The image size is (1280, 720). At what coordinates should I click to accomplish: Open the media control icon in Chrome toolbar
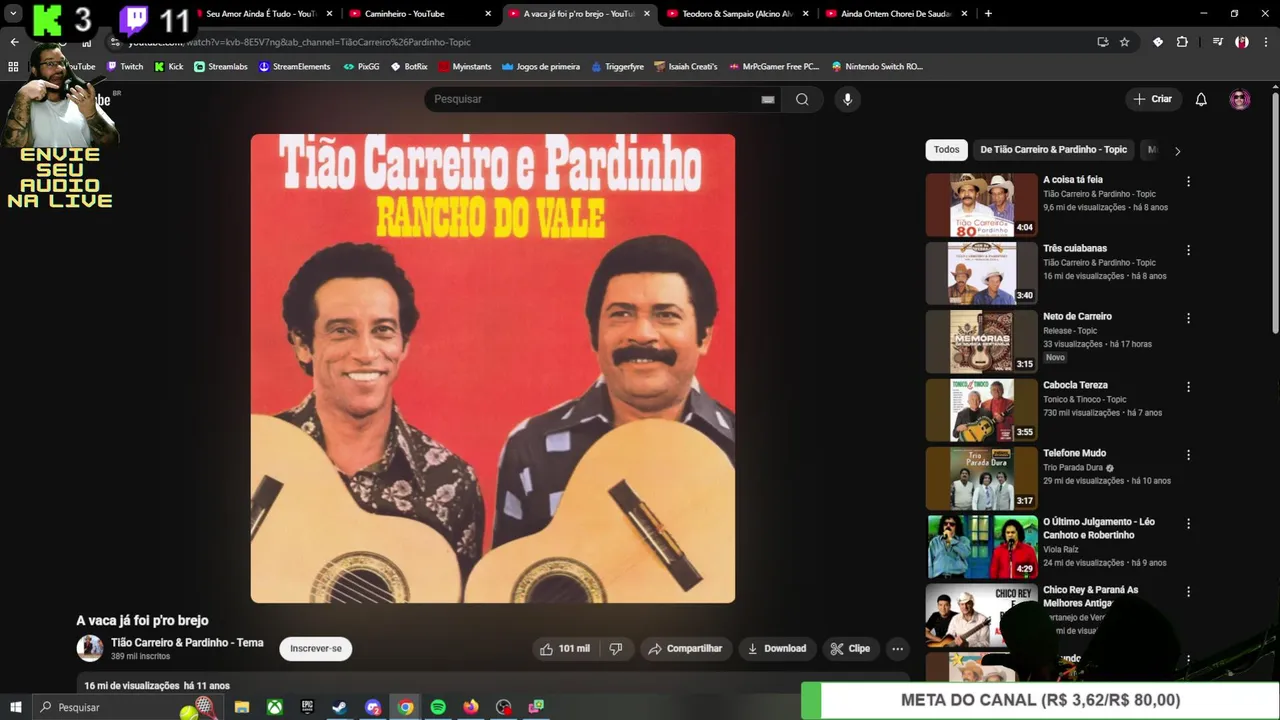(x=1217, y=42)
